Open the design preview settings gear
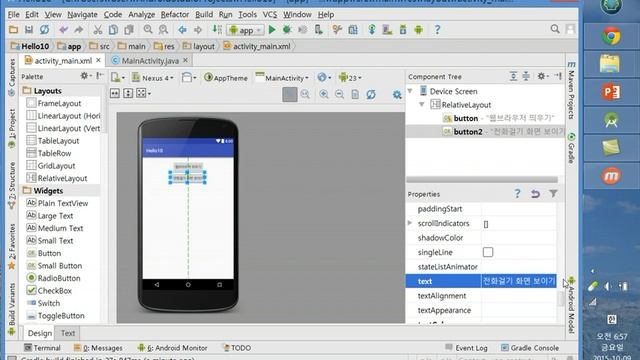 pos(397,95)
